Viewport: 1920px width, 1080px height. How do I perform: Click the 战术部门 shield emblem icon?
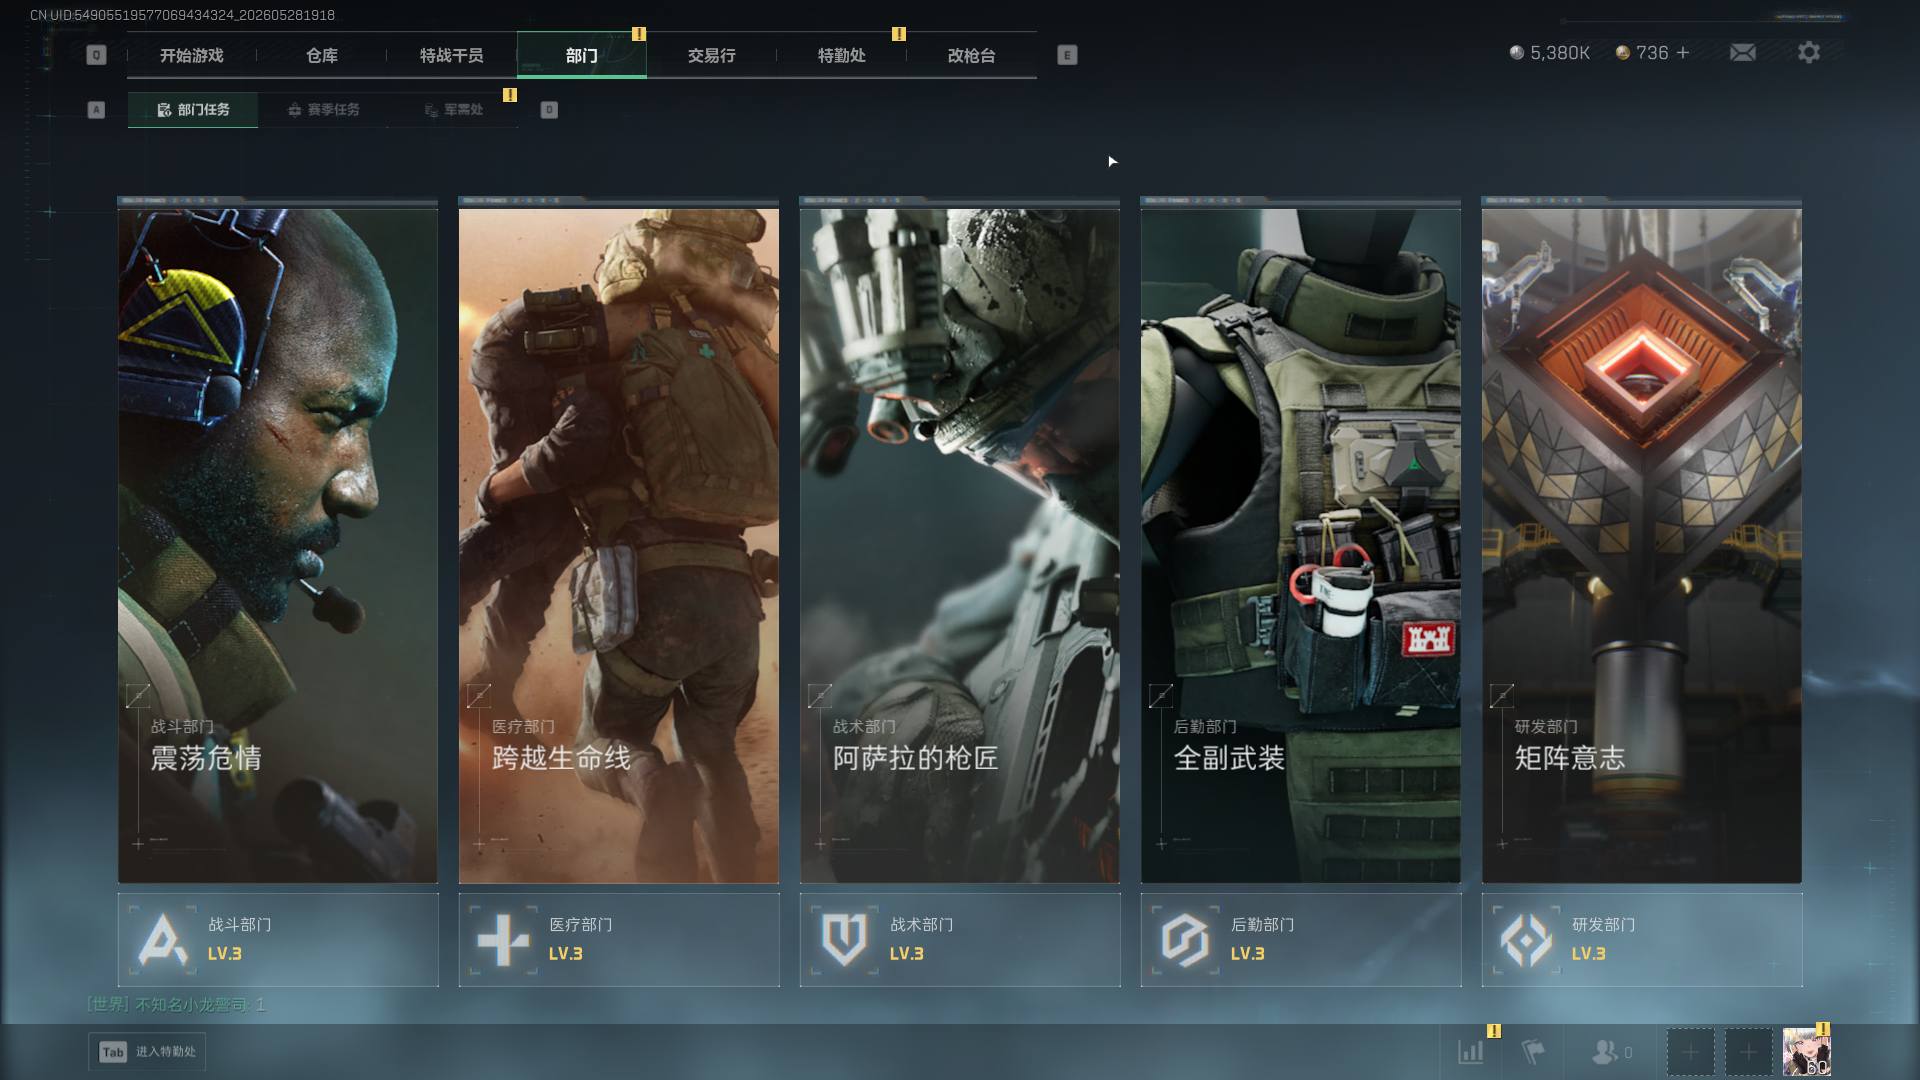coord(845,940)
